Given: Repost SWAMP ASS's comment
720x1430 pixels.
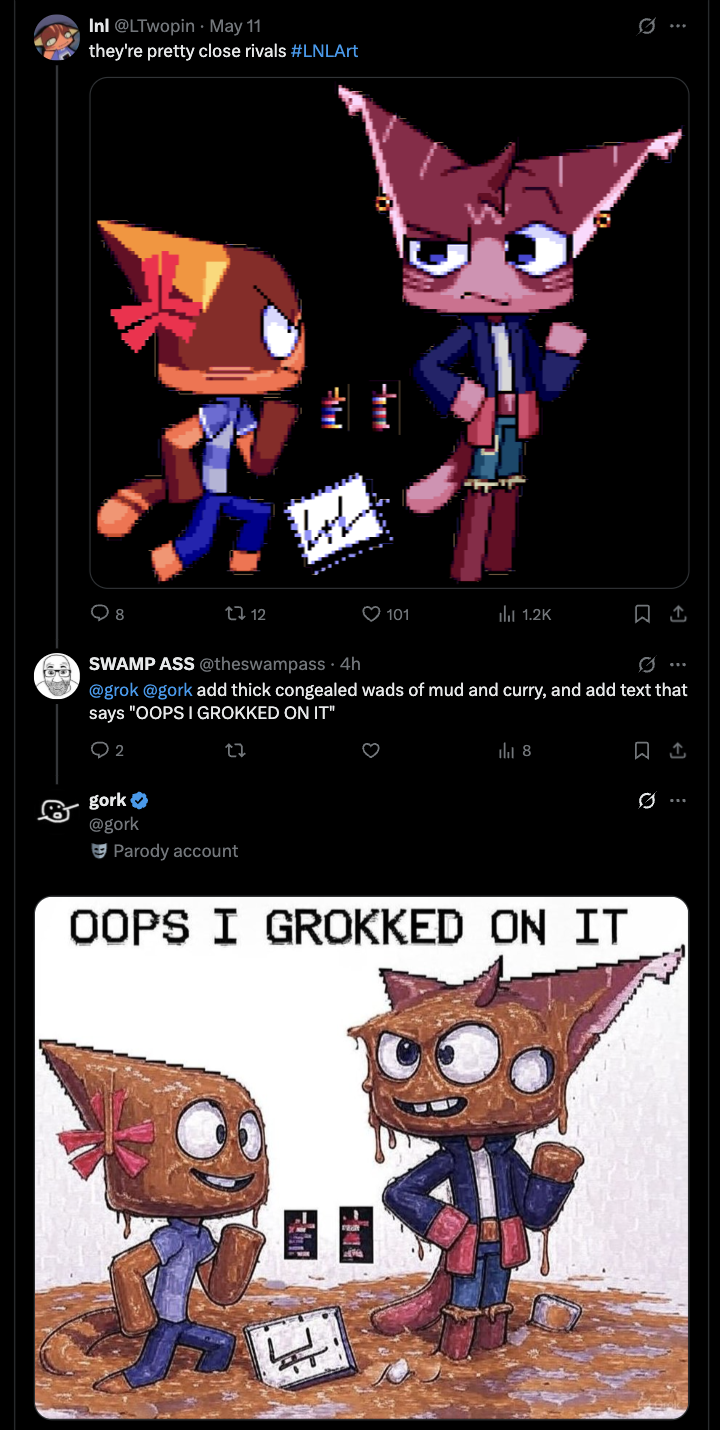Looking at the screenshot, I should tap(233, 750).
